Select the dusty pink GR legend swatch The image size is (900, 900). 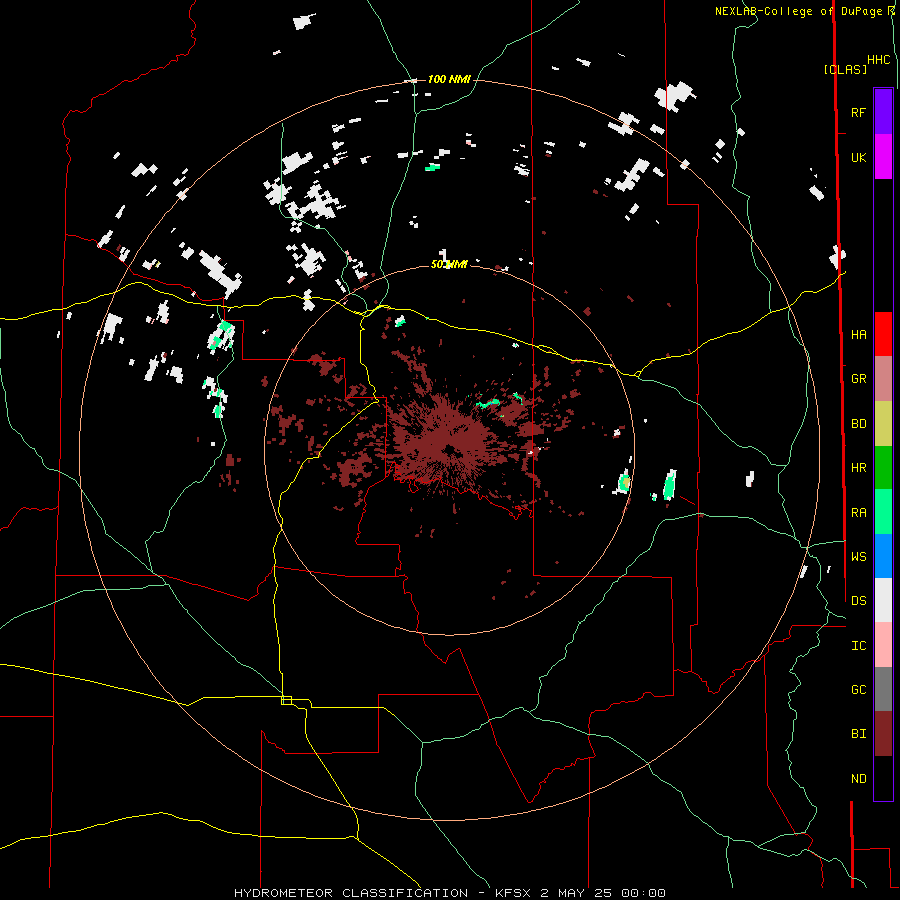(x=883, y=379)
